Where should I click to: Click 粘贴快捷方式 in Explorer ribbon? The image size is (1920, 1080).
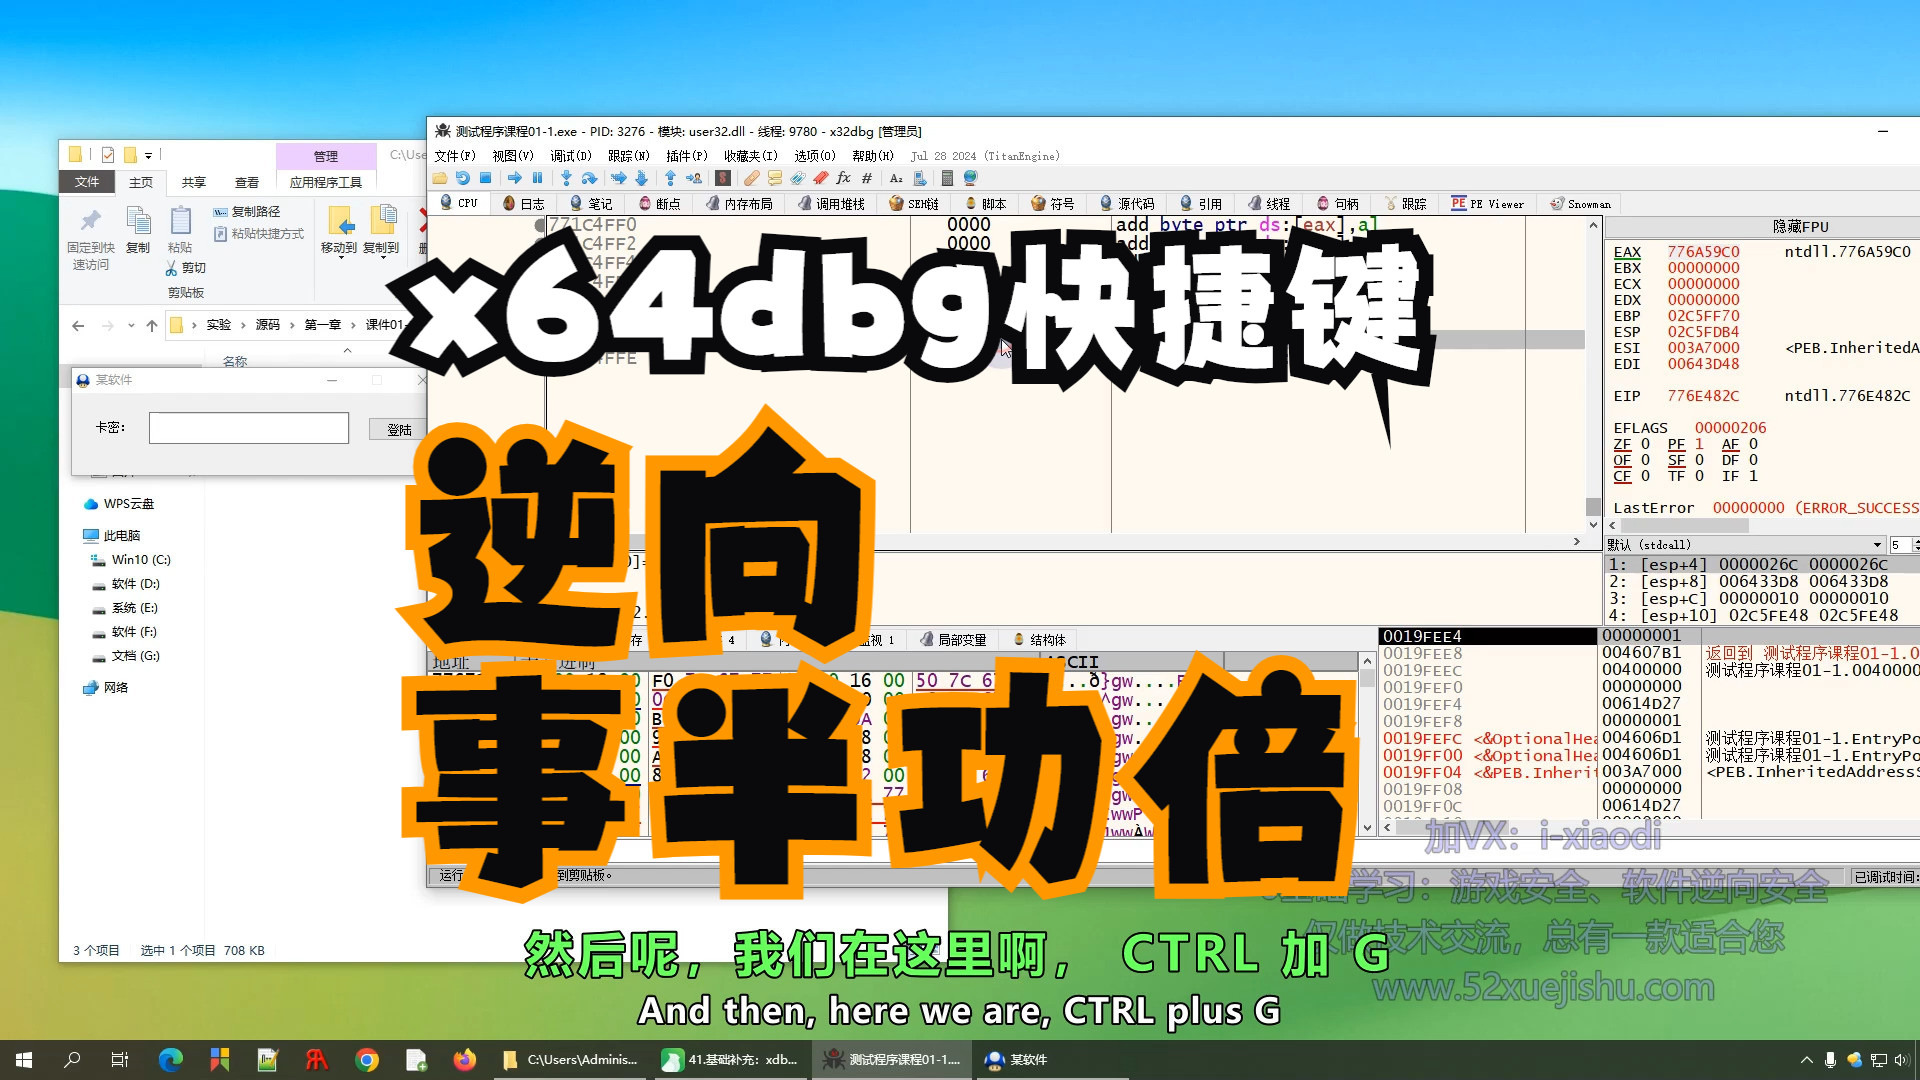[x=259, y=234]
